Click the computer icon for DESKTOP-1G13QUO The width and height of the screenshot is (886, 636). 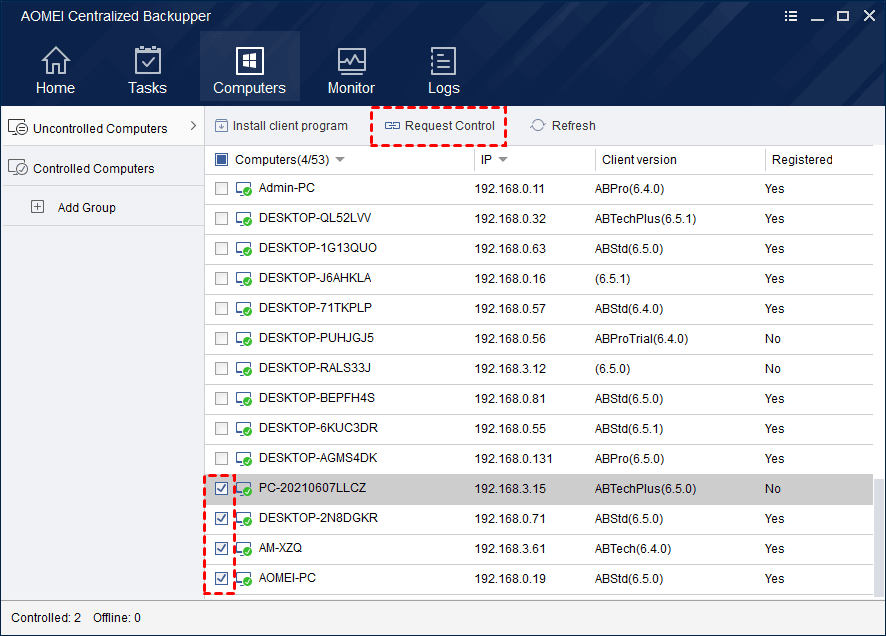coord(244,249)
